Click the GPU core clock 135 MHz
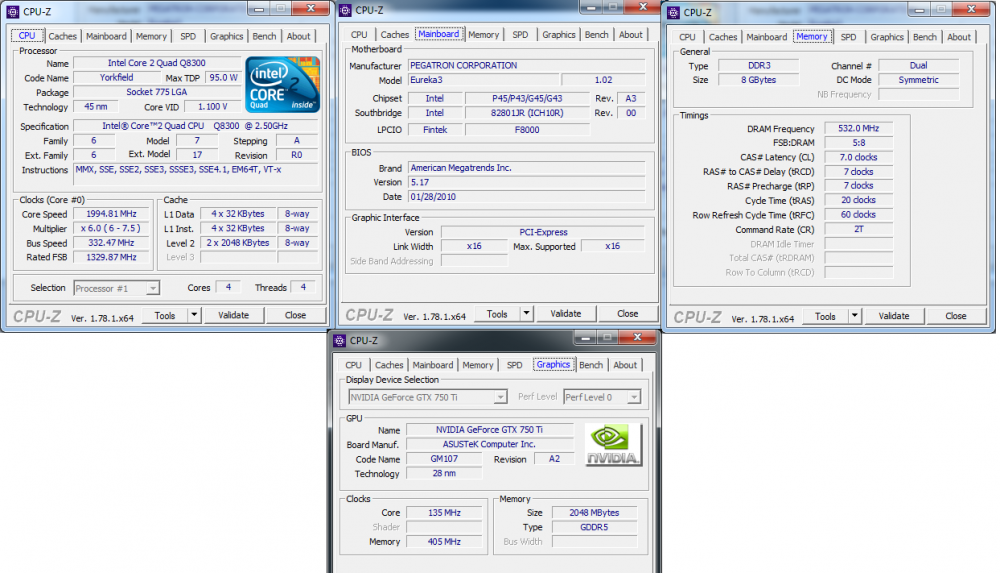The height and width of the screenshot is (573, 1000). (x=444, y=512)
